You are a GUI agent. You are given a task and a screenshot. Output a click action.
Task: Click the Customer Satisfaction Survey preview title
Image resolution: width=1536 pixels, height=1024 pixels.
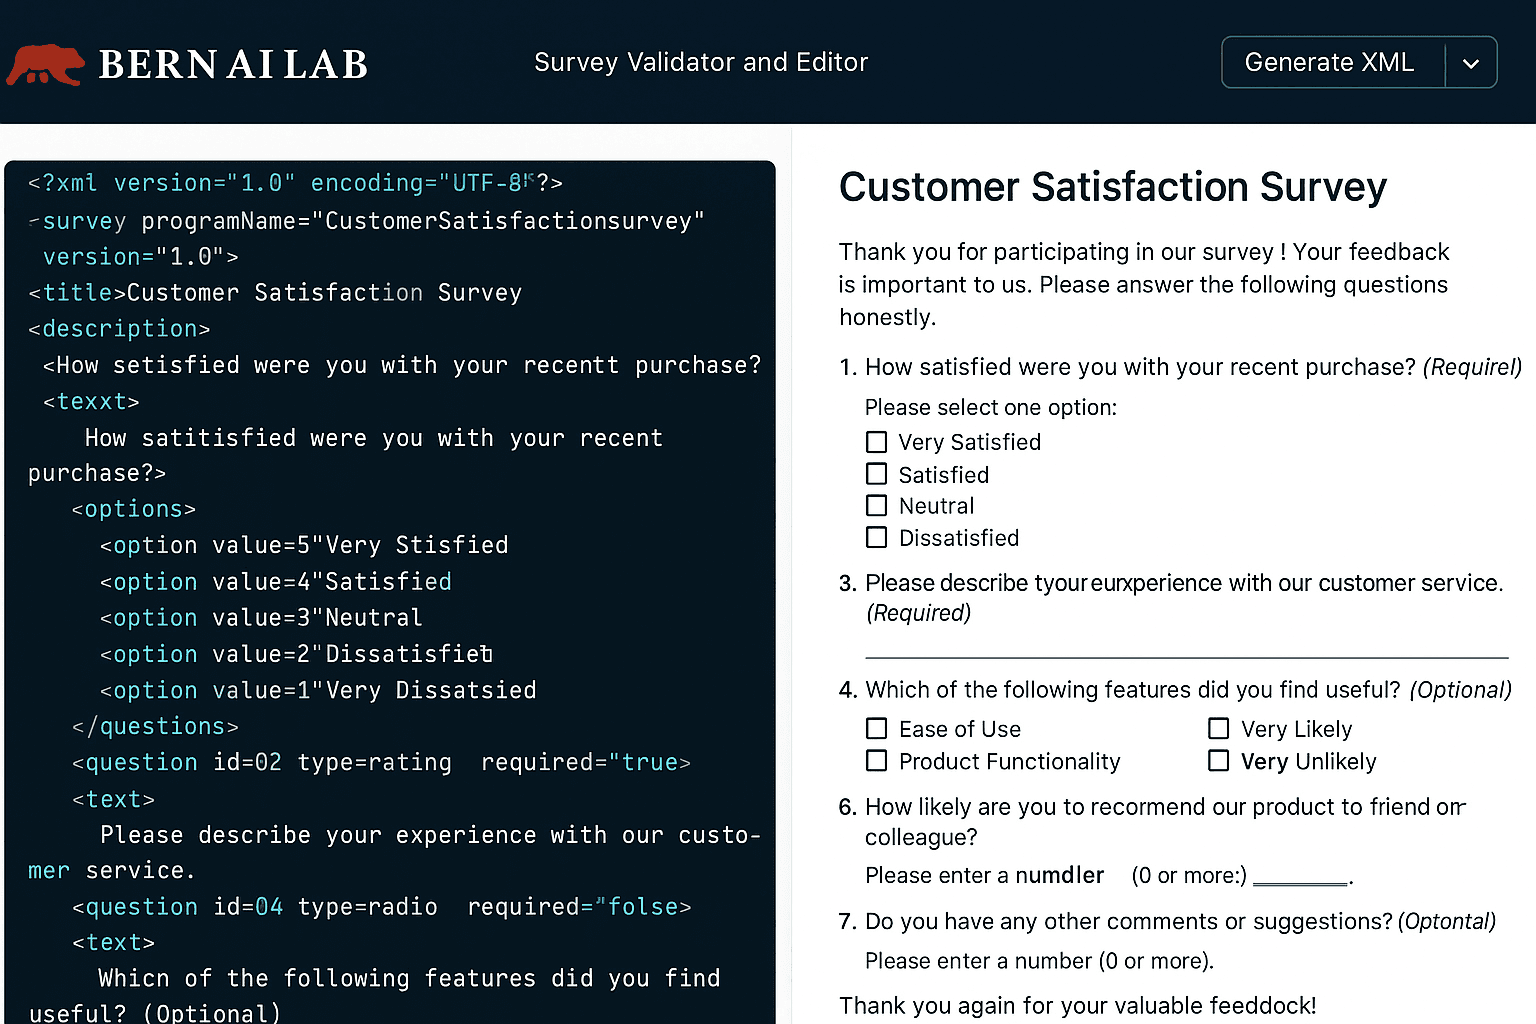coord(1112,187)
